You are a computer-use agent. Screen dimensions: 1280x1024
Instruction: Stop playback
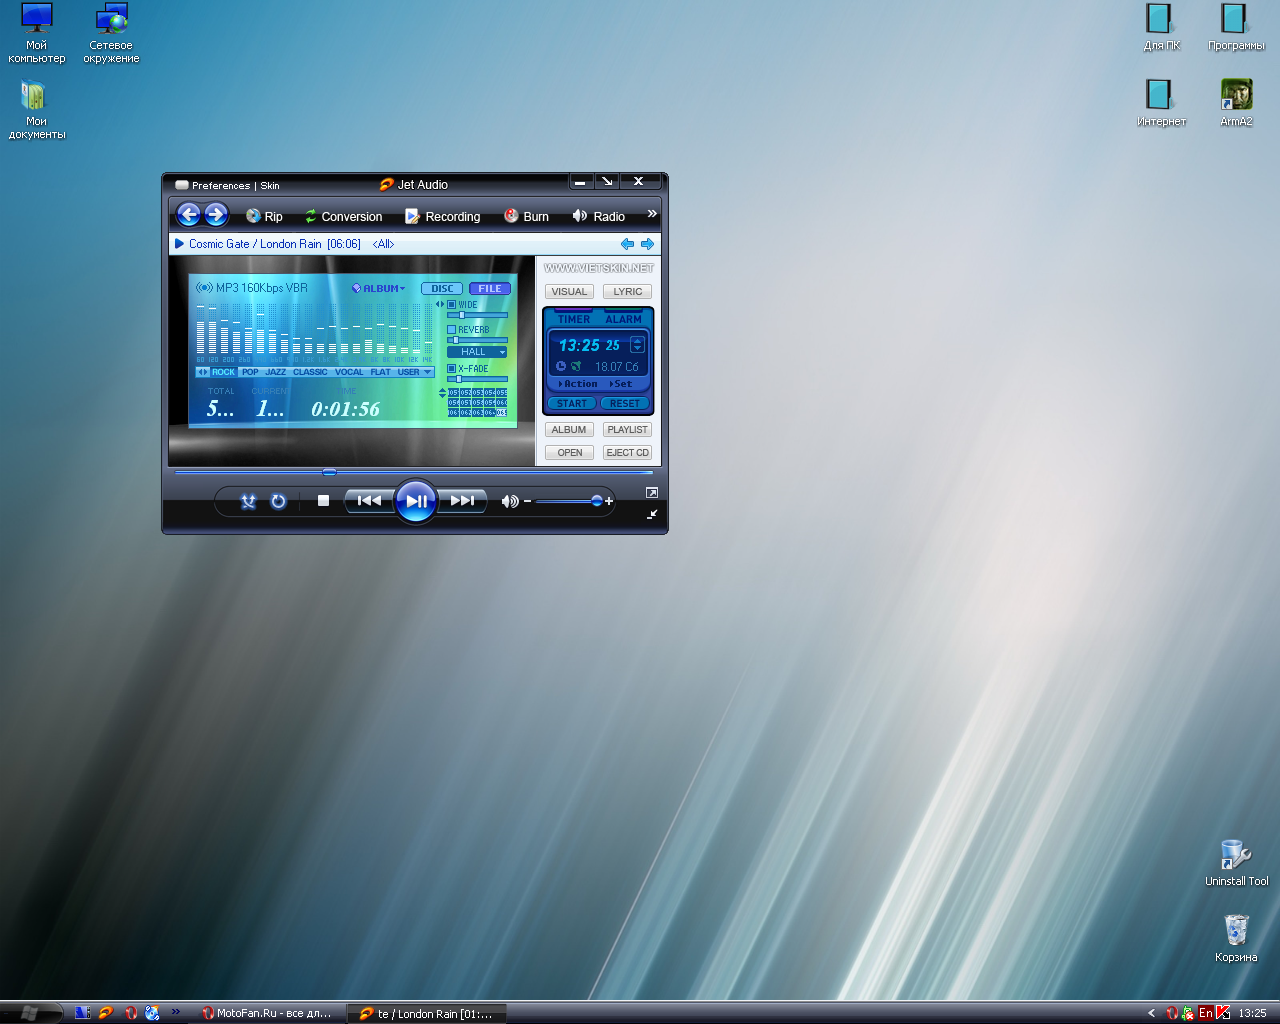(323, 501)
